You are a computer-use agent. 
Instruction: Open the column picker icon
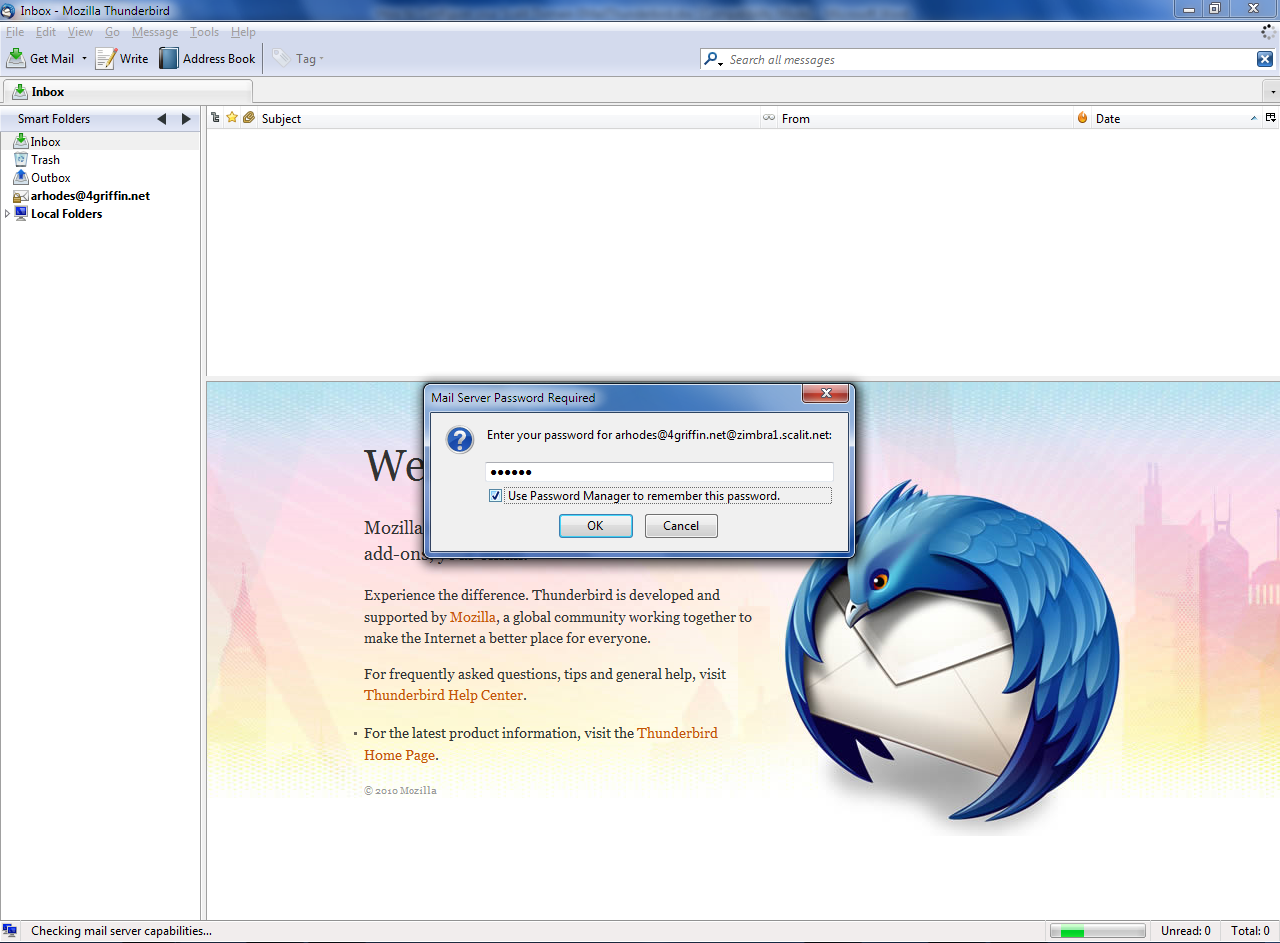[x=1271, y=118]
